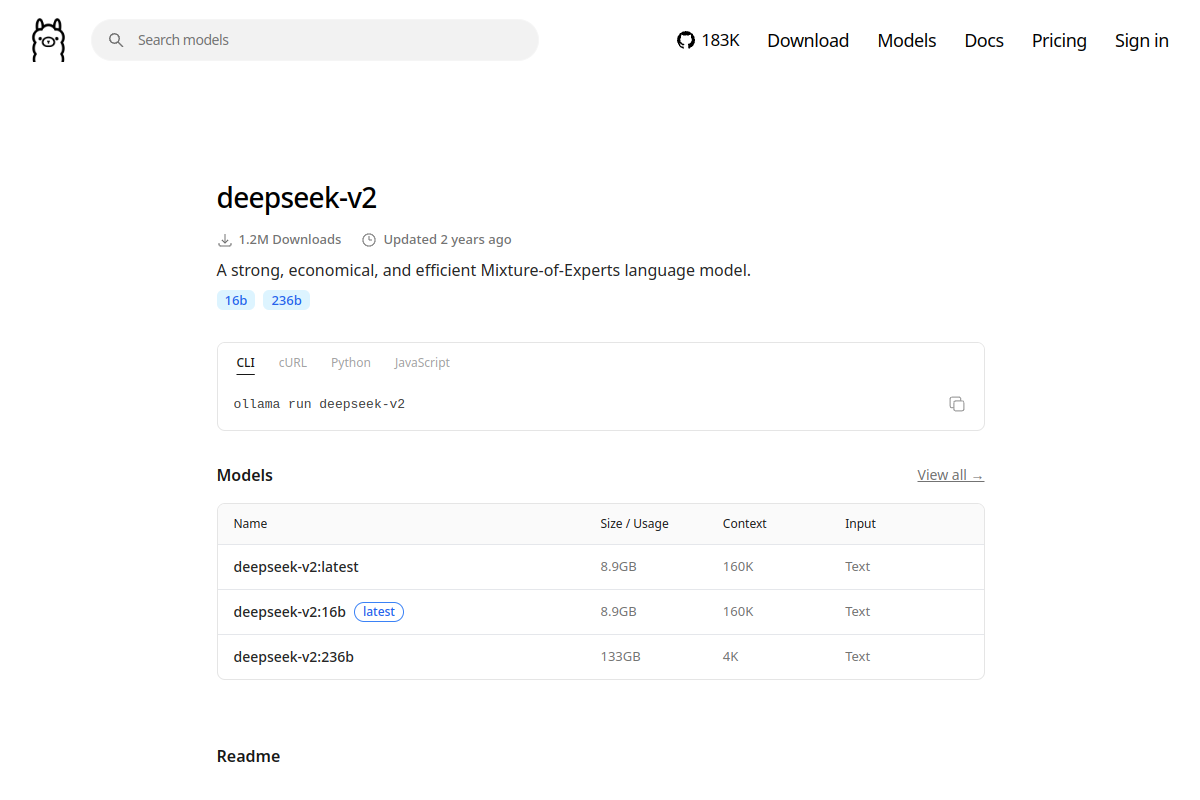
Task: Focus the Search models input field
Action: [315, 40]
